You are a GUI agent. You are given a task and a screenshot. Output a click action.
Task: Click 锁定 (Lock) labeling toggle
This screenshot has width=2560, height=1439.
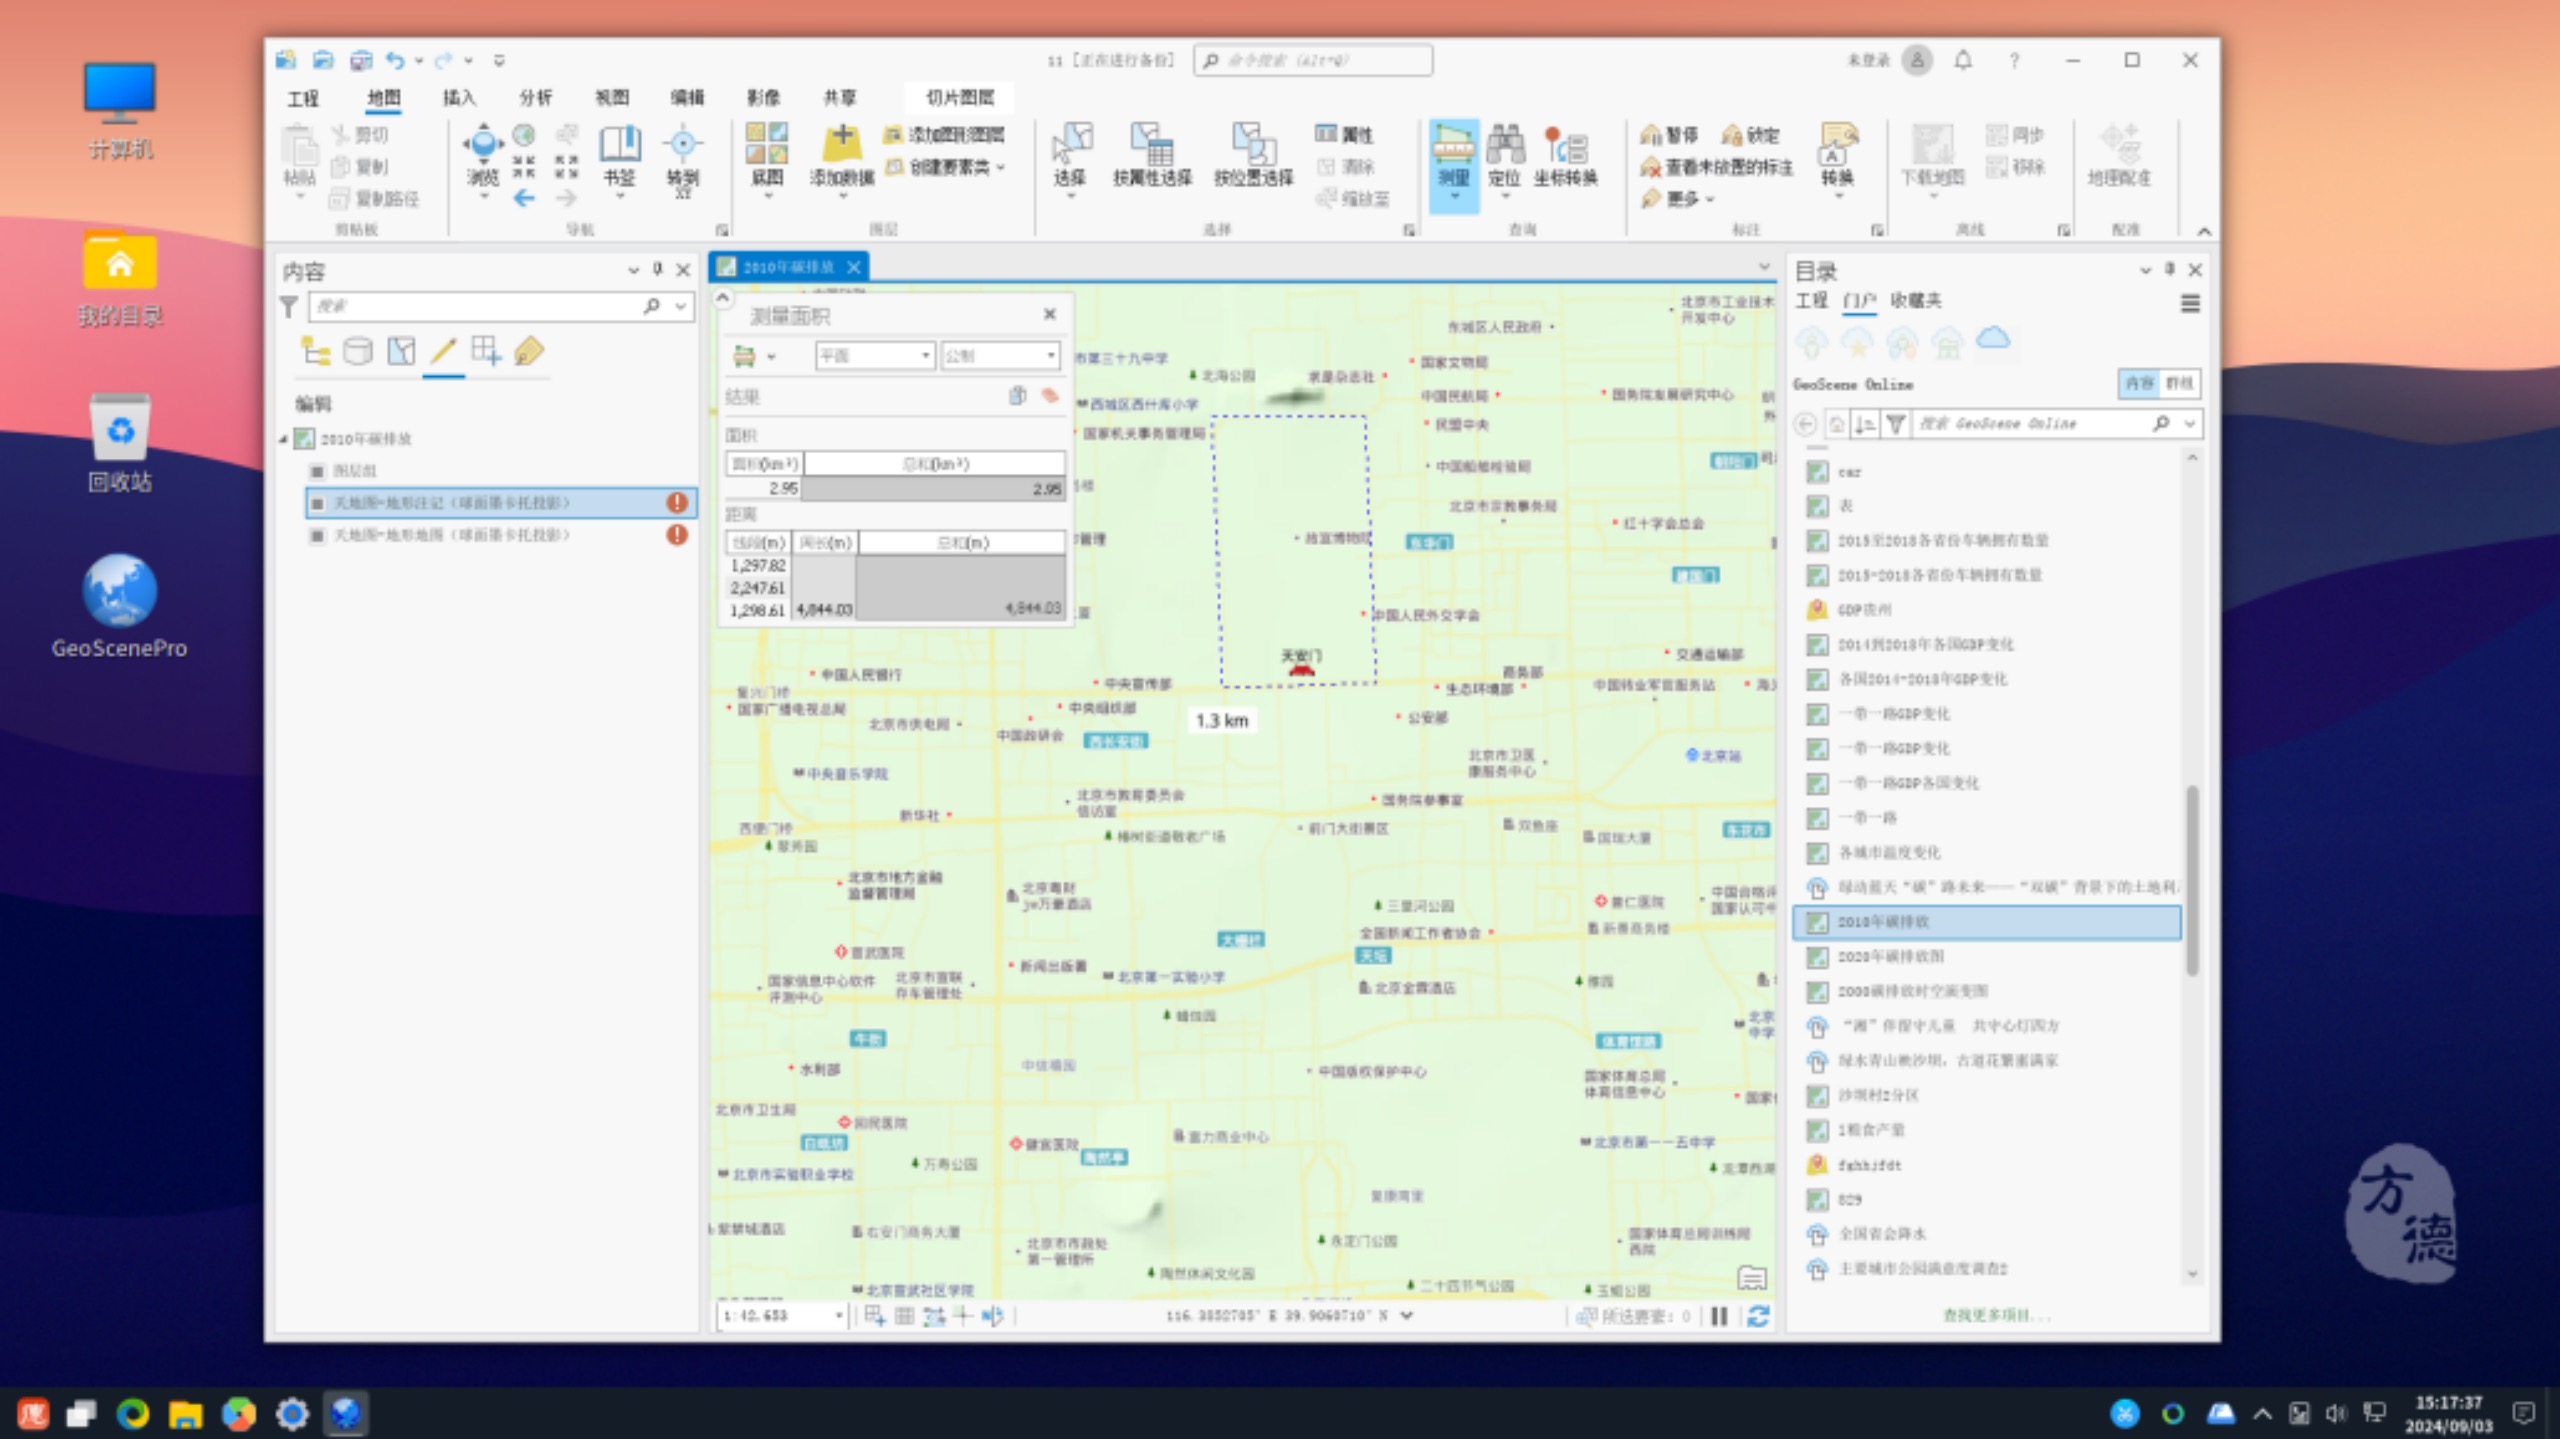[1750, 135]
